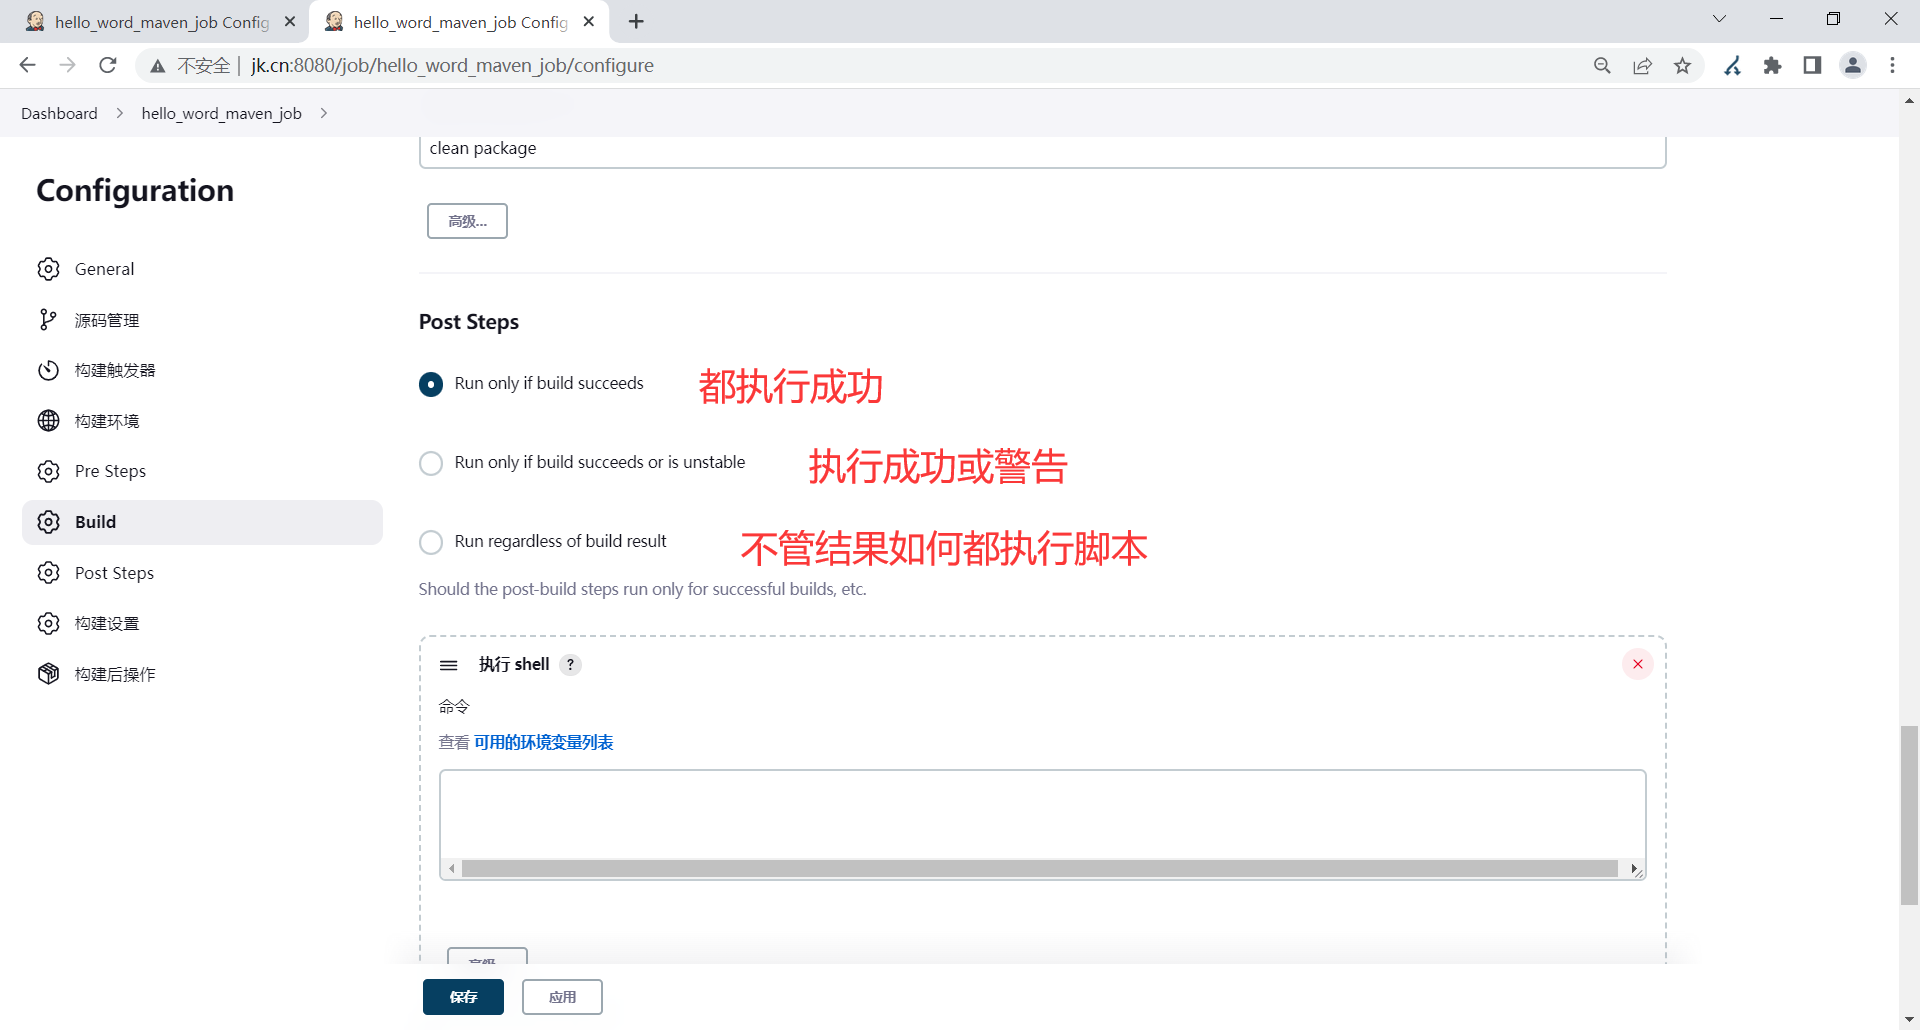Click the 构建后操作 cube icon
Viewport: 1920px width, 1030px height.
(48, 674)
